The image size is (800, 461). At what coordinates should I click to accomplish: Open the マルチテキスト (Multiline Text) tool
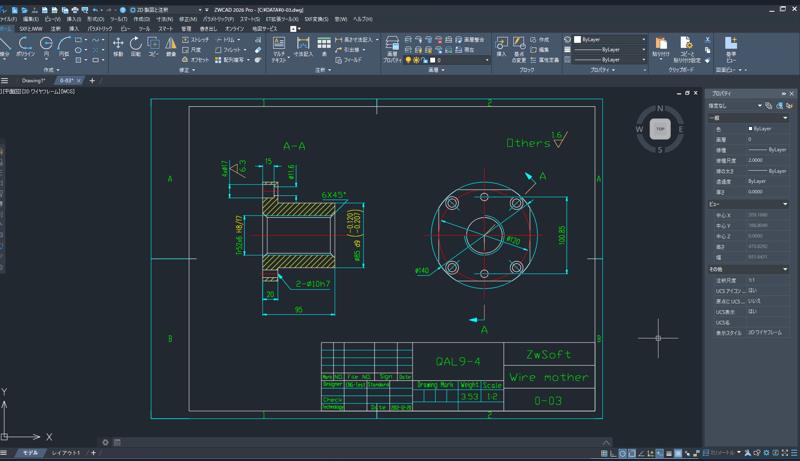point(279,47)
